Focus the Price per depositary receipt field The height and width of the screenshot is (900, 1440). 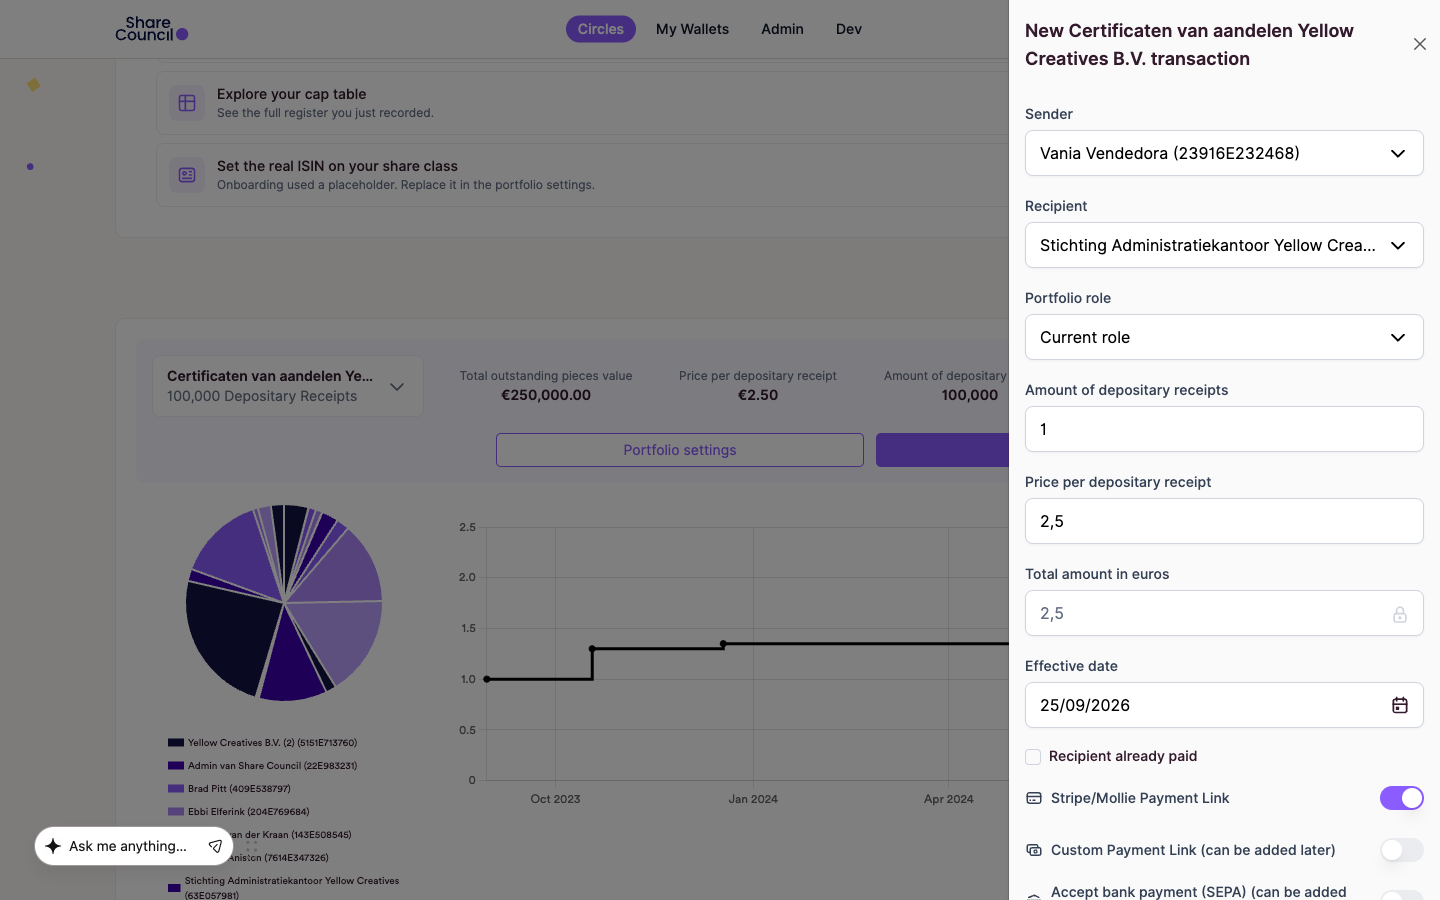(1224, 521)
